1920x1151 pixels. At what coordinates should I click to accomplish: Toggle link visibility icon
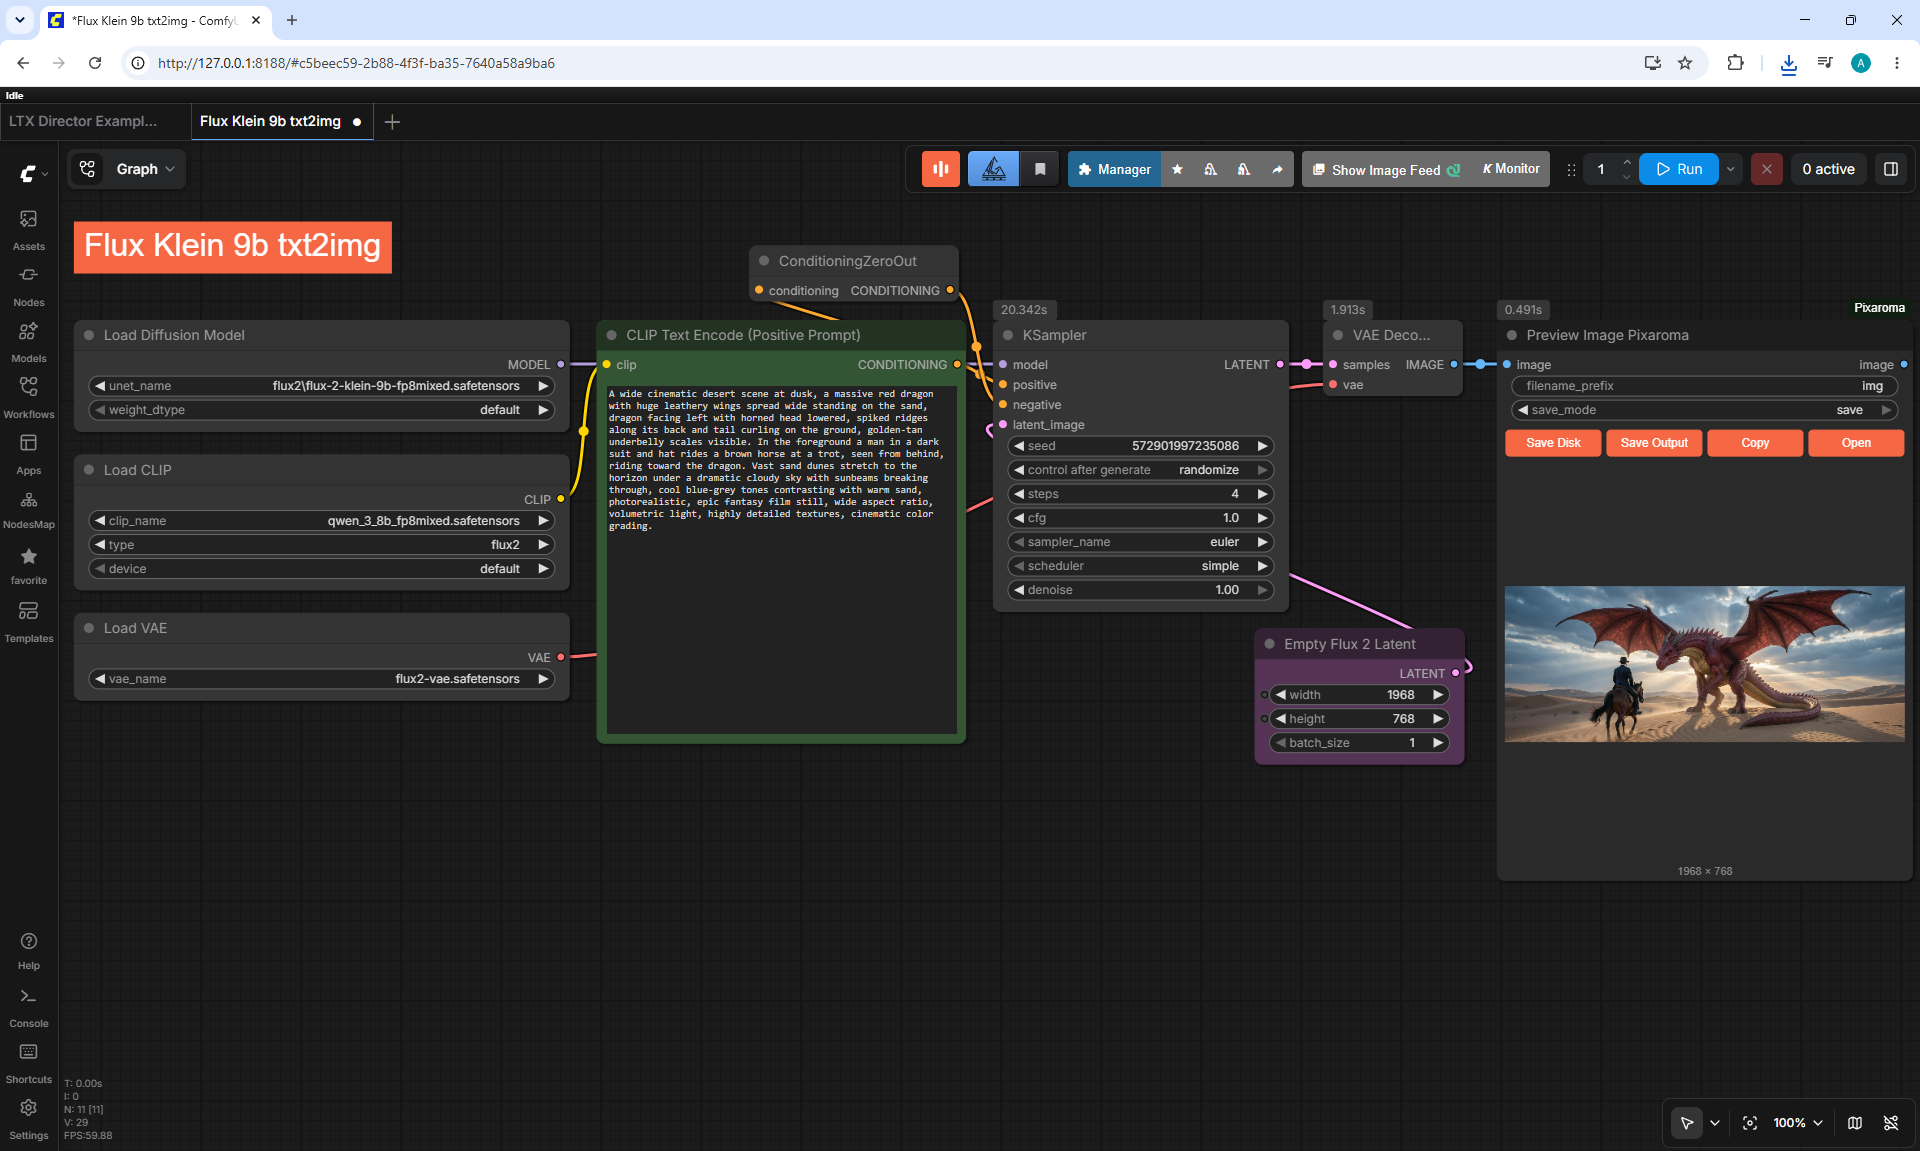coord(1891,1123)
